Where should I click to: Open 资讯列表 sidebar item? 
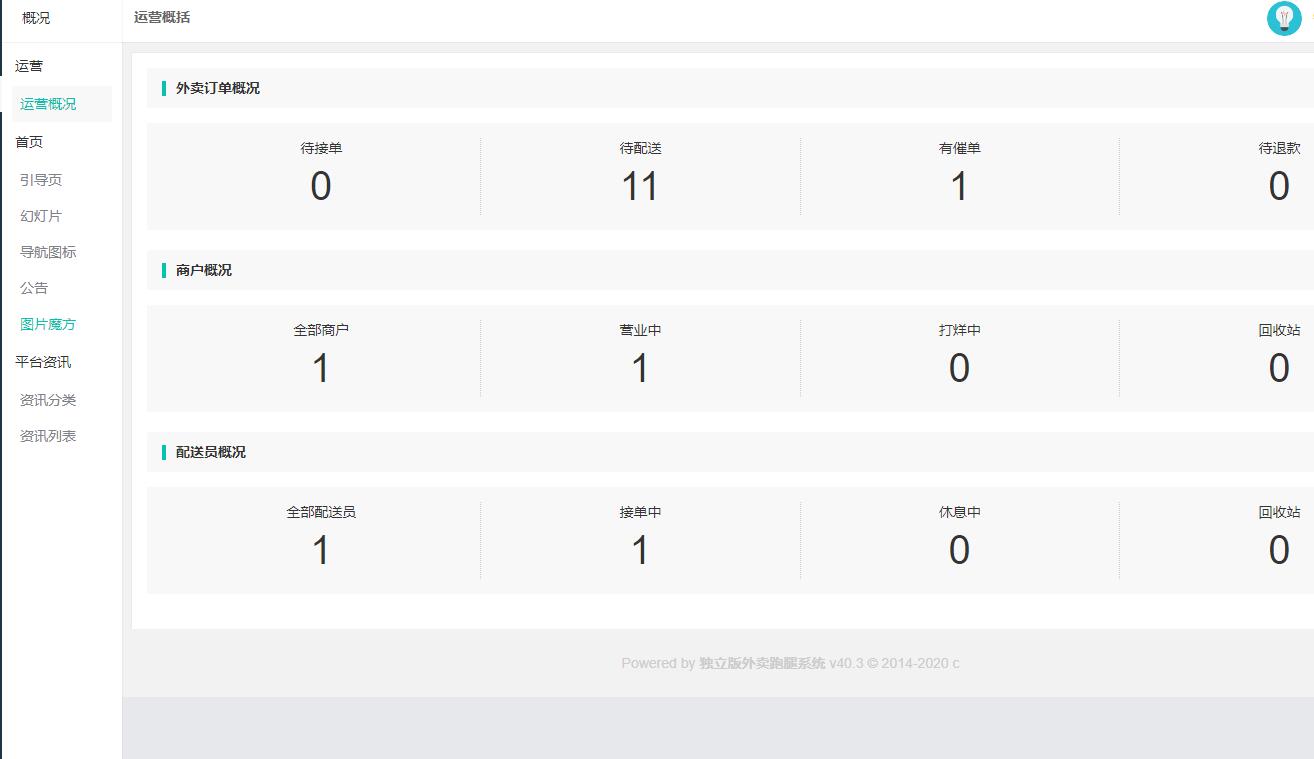coord(48,436)
